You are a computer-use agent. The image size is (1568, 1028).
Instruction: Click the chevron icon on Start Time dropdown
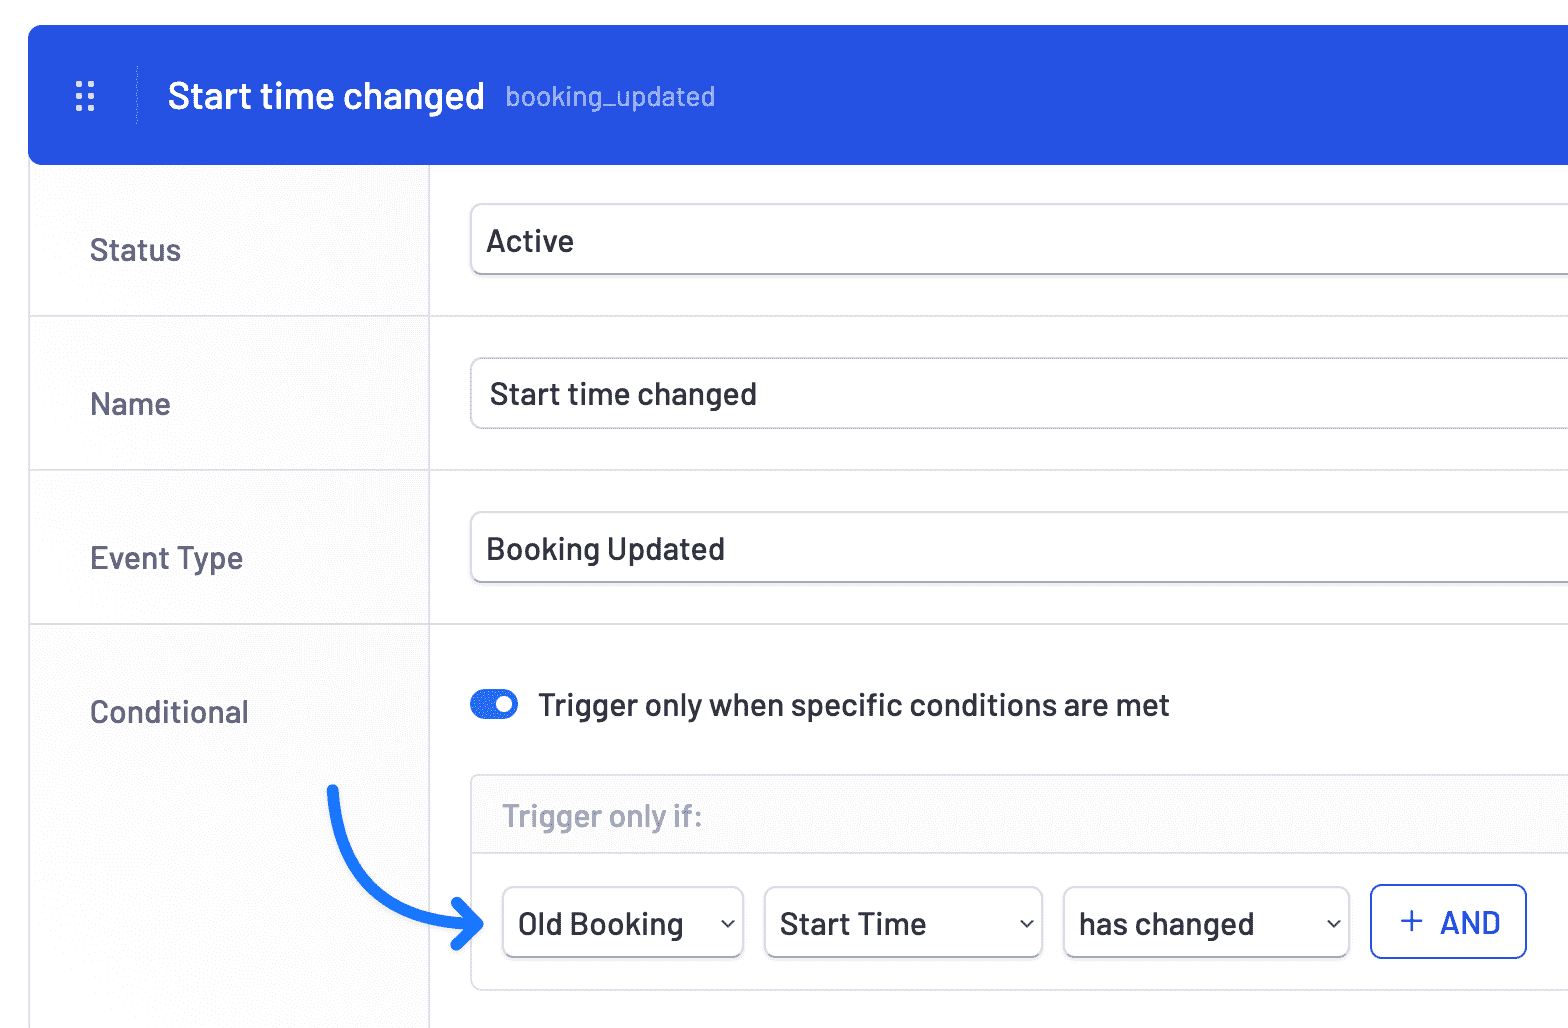click(x=1025, y=923)
